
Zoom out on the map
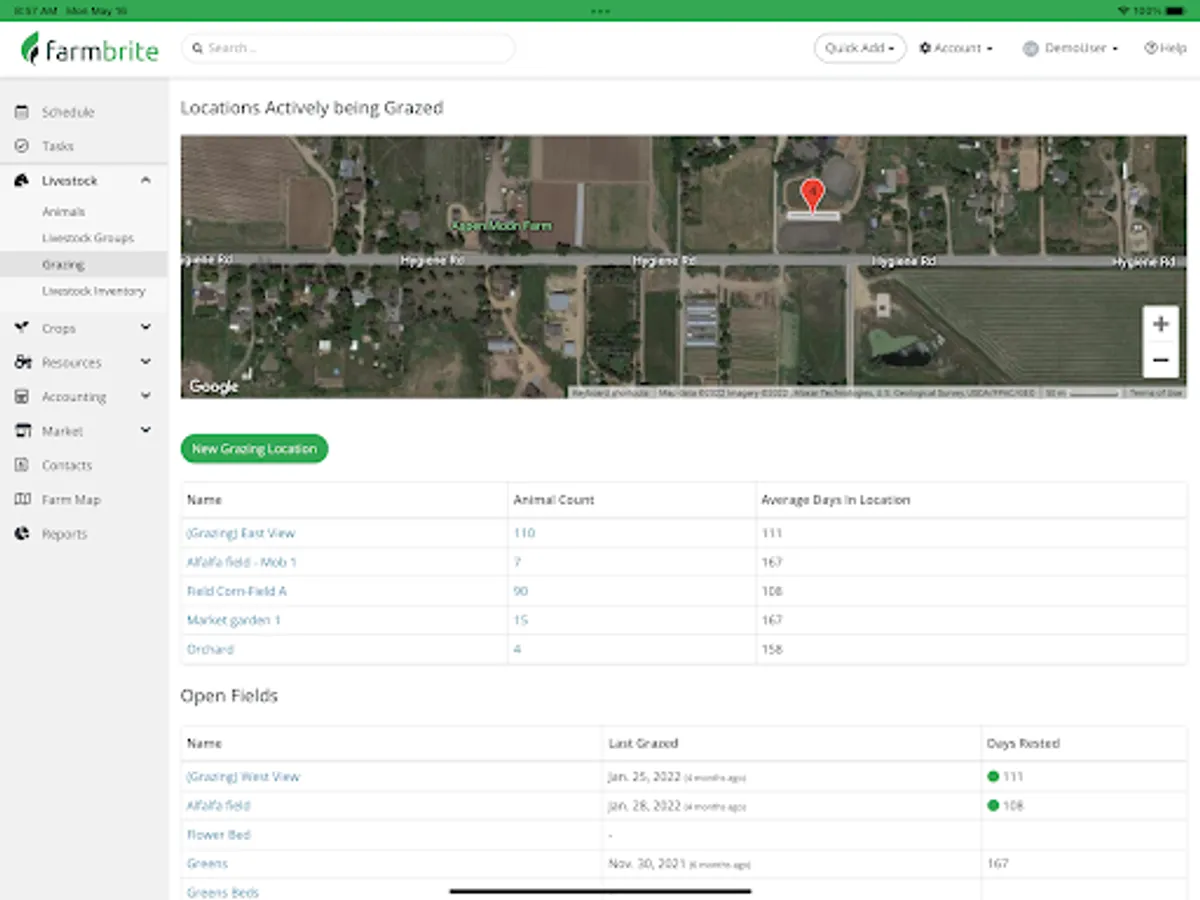(x=1160, y=360)
